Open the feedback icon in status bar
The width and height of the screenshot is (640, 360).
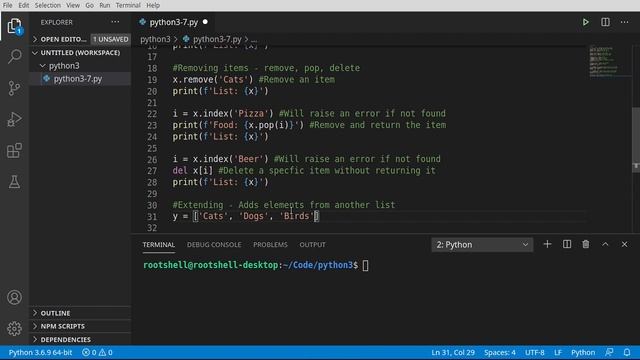609,352
